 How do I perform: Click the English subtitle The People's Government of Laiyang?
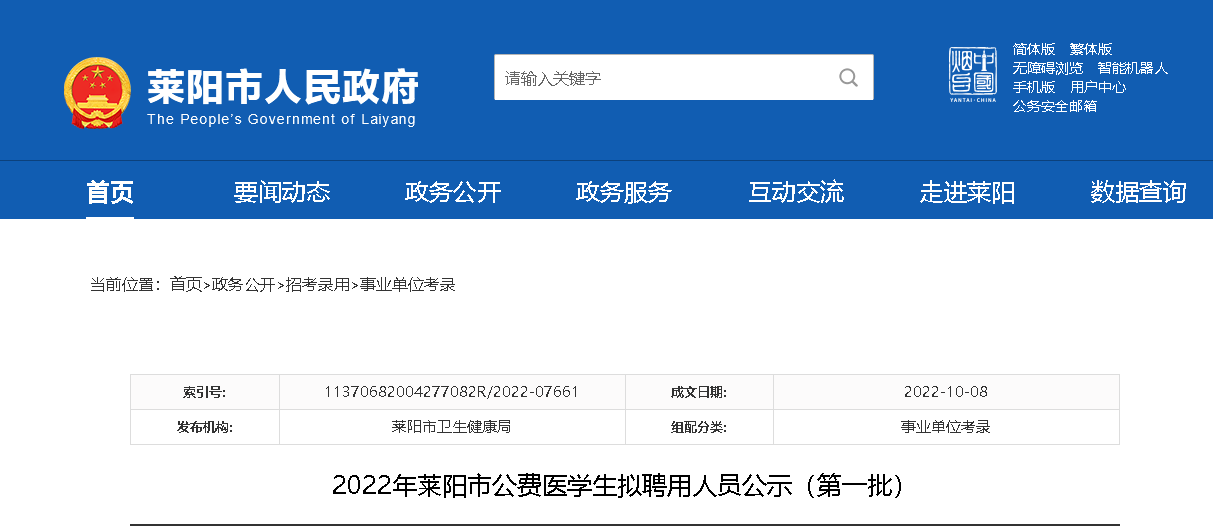click(281, 120)
